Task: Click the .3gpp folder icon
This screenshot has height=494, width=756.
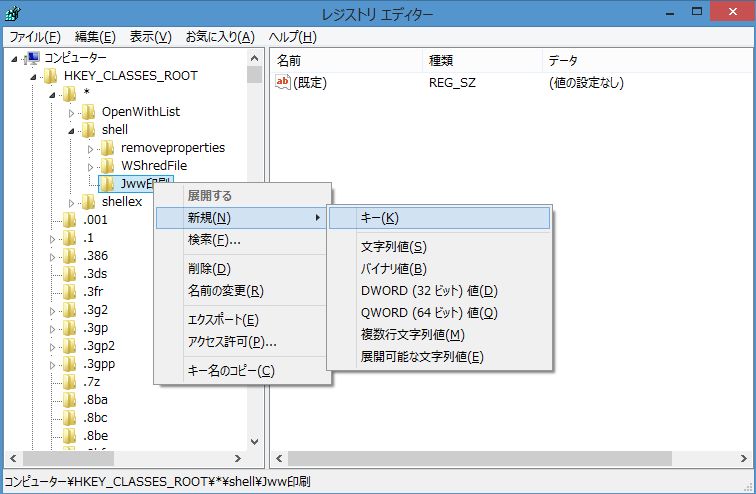Action: coord(69,364)
